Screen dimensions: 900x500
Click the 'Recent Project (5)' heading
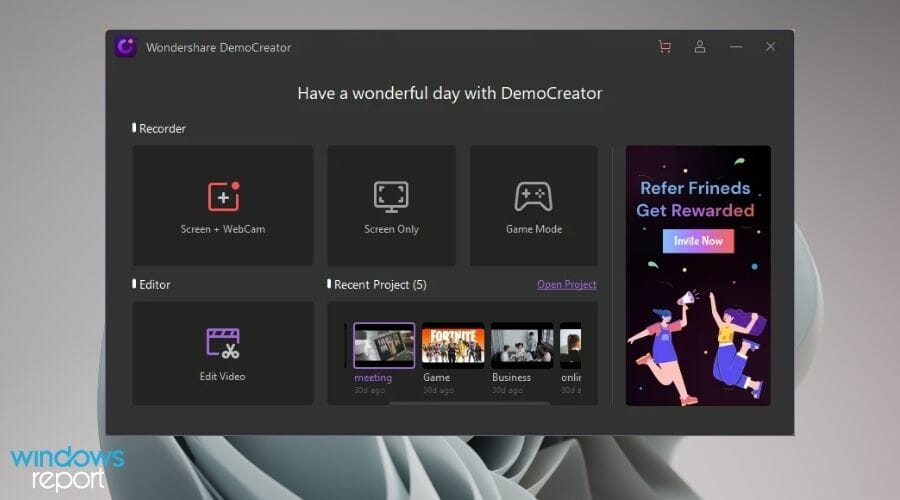point(380,285)
